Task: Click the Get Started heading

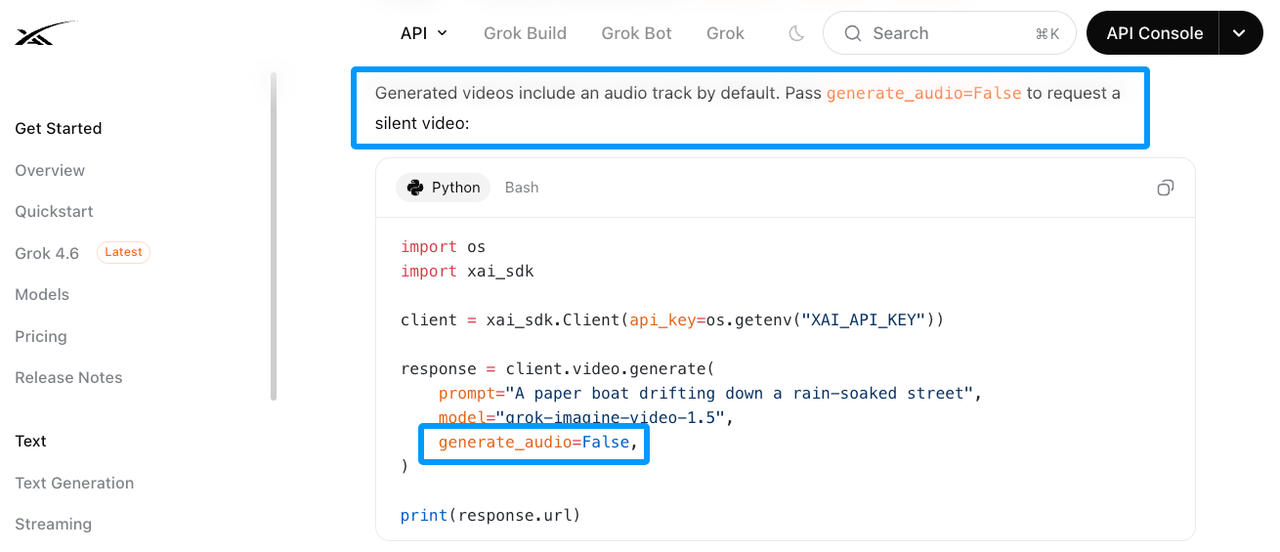Action: tap(58, 128)
